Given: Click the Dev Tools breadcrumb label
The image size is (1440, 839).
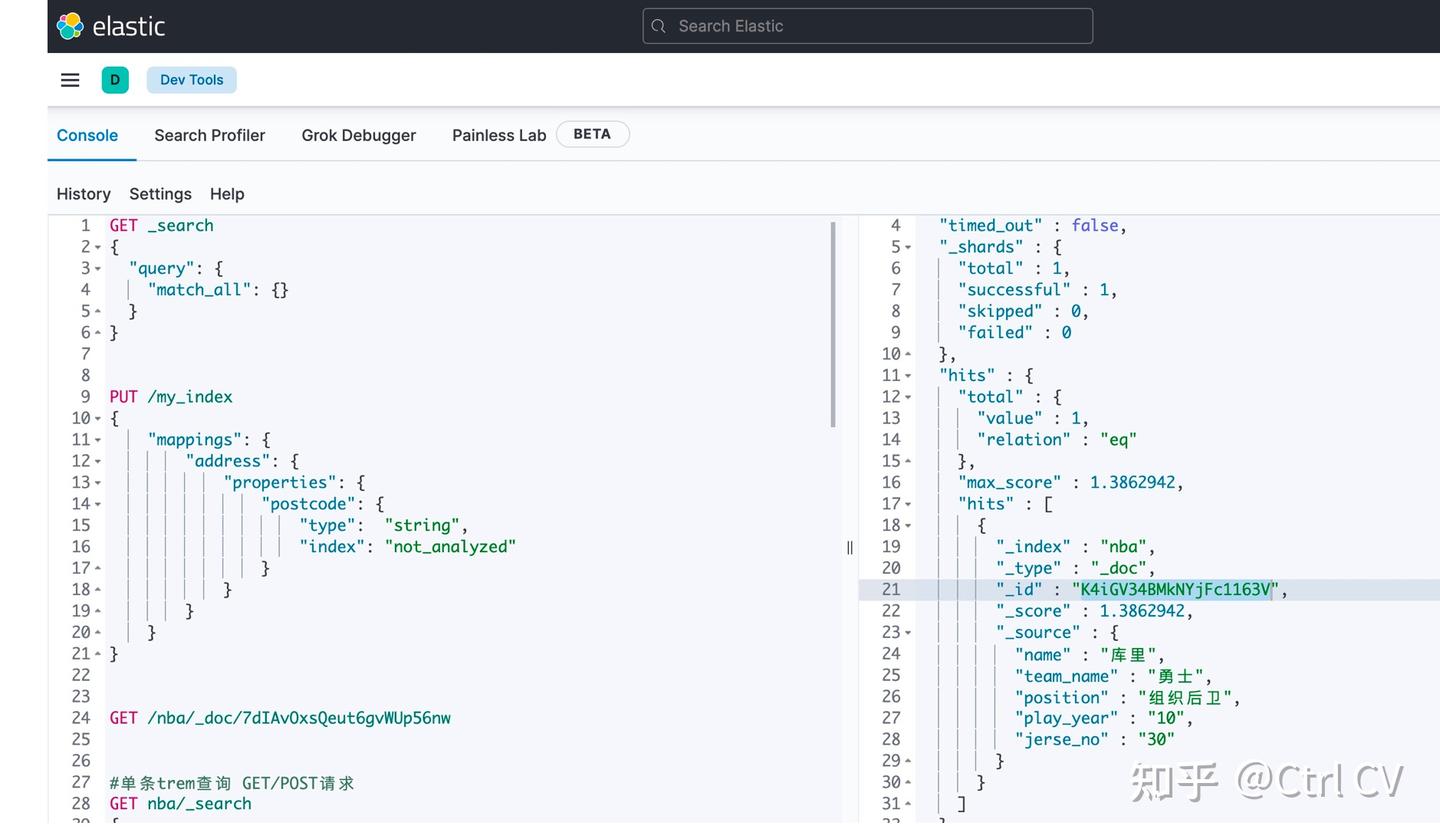Looking at the screenshot, I should coord(191,79).
